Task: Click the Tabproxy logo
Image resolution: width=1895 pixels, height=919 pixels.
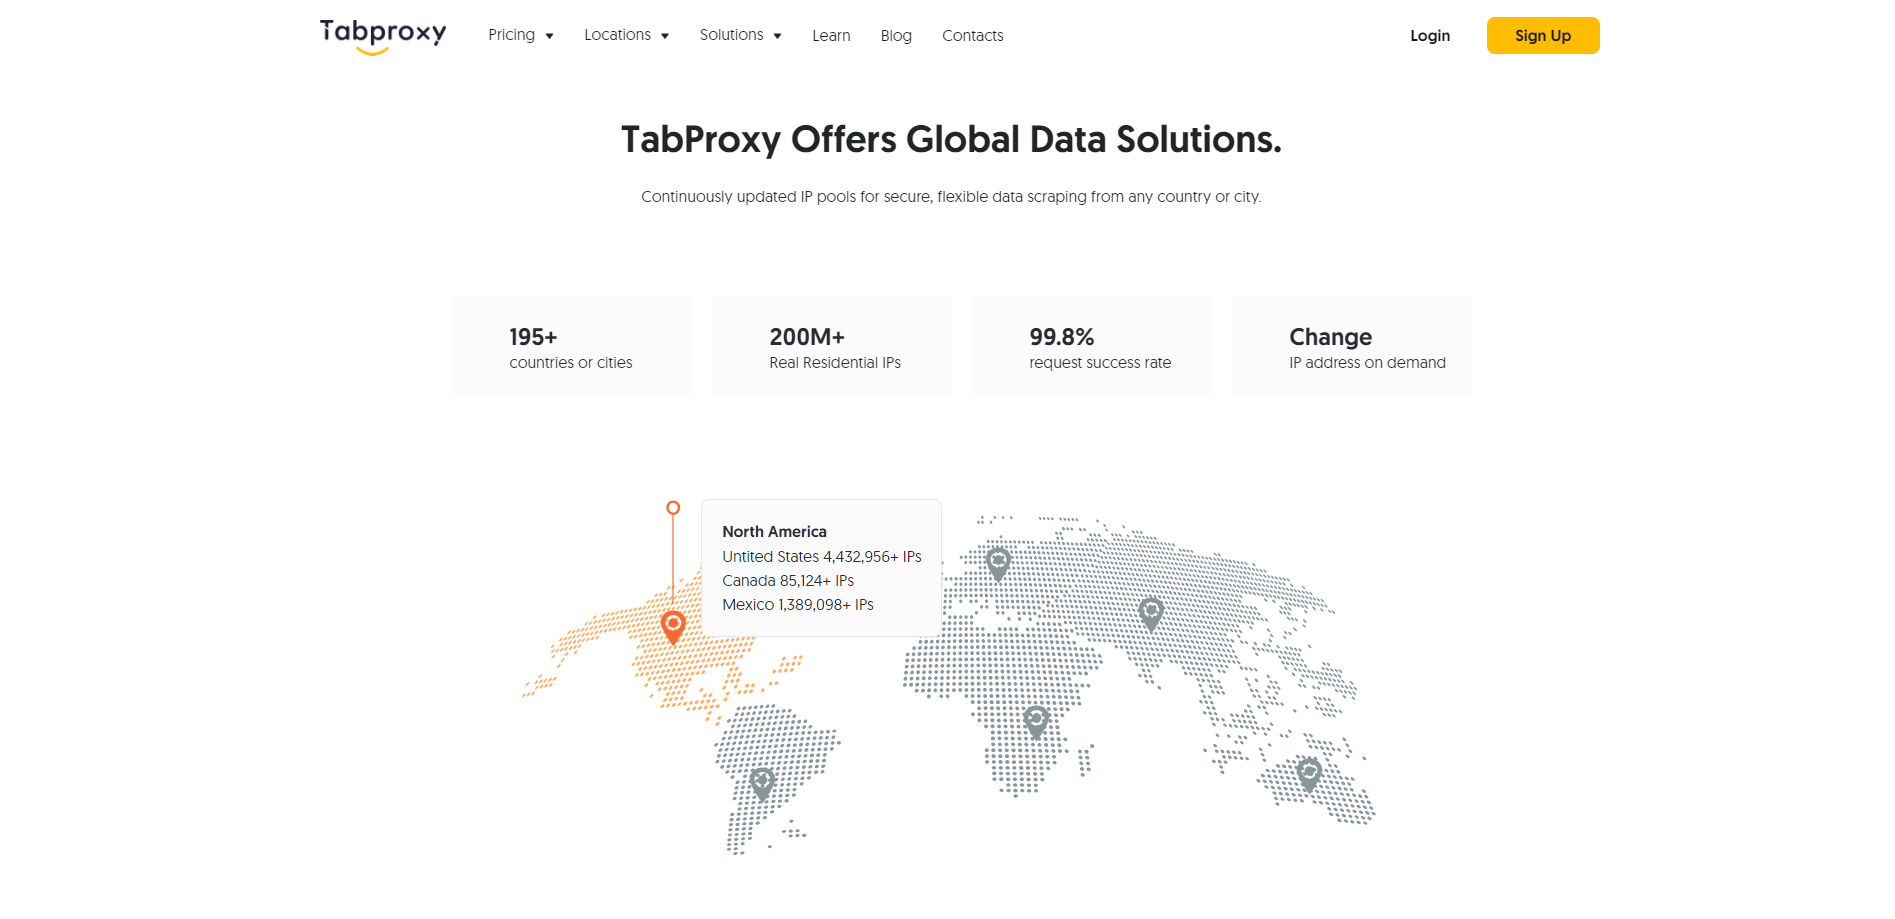Action: click(383, 36)
